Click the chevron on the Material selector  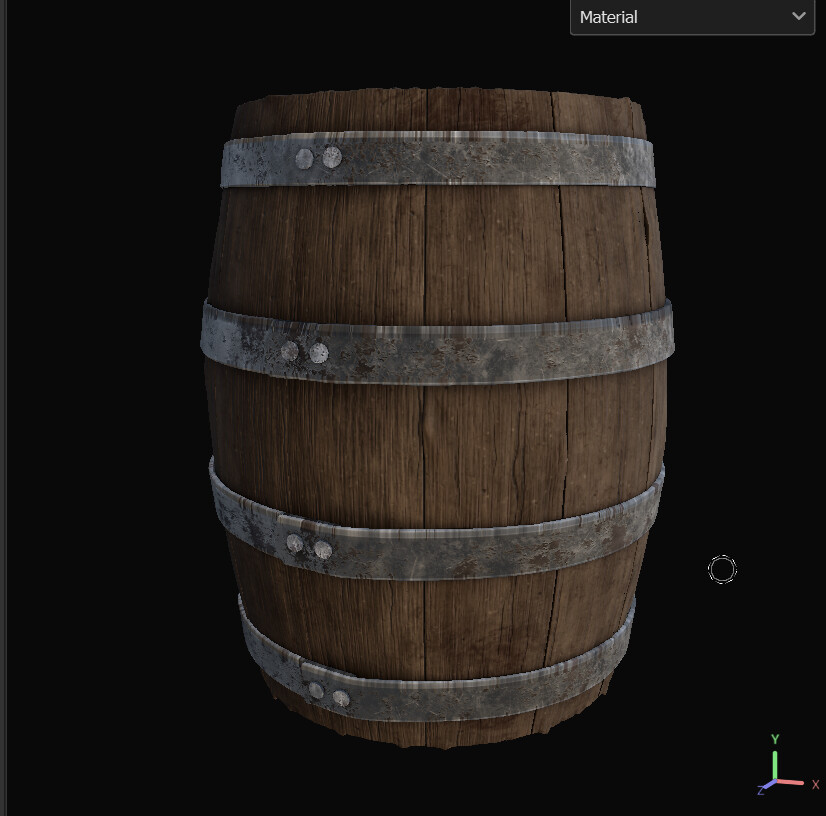pyautogui.click(x=798, y=17)
